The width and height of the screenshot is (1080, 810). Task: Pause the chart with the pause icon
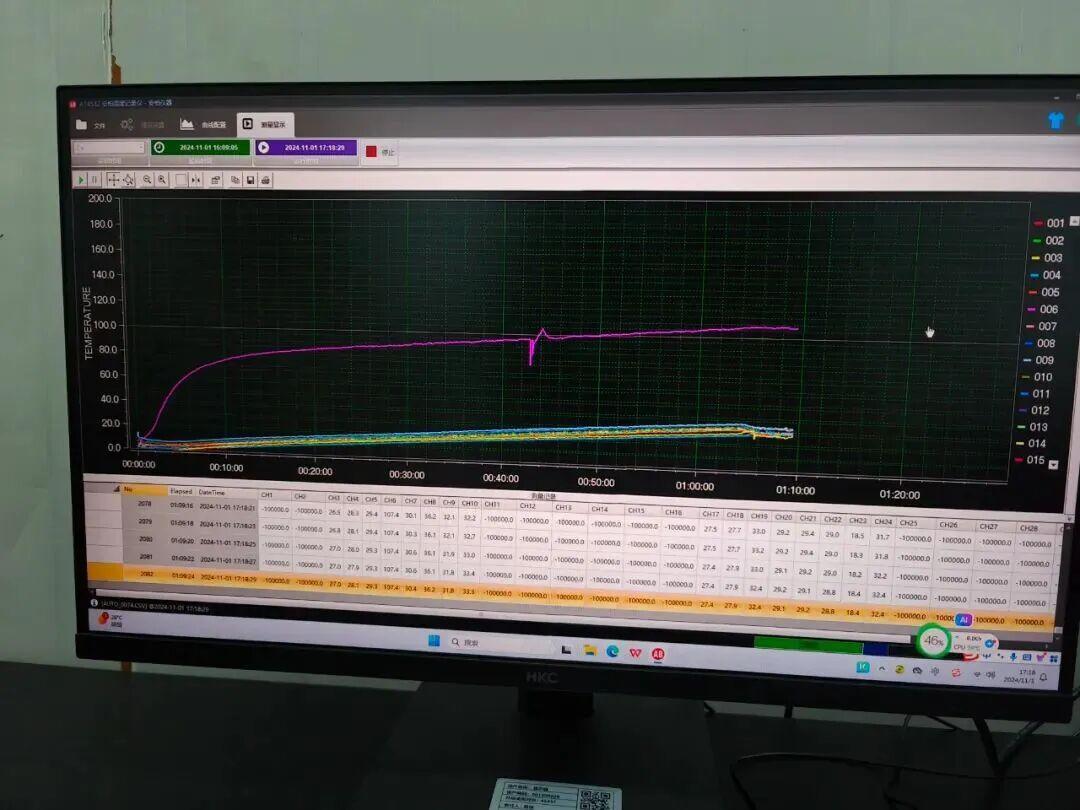click(x=96, y=179)
